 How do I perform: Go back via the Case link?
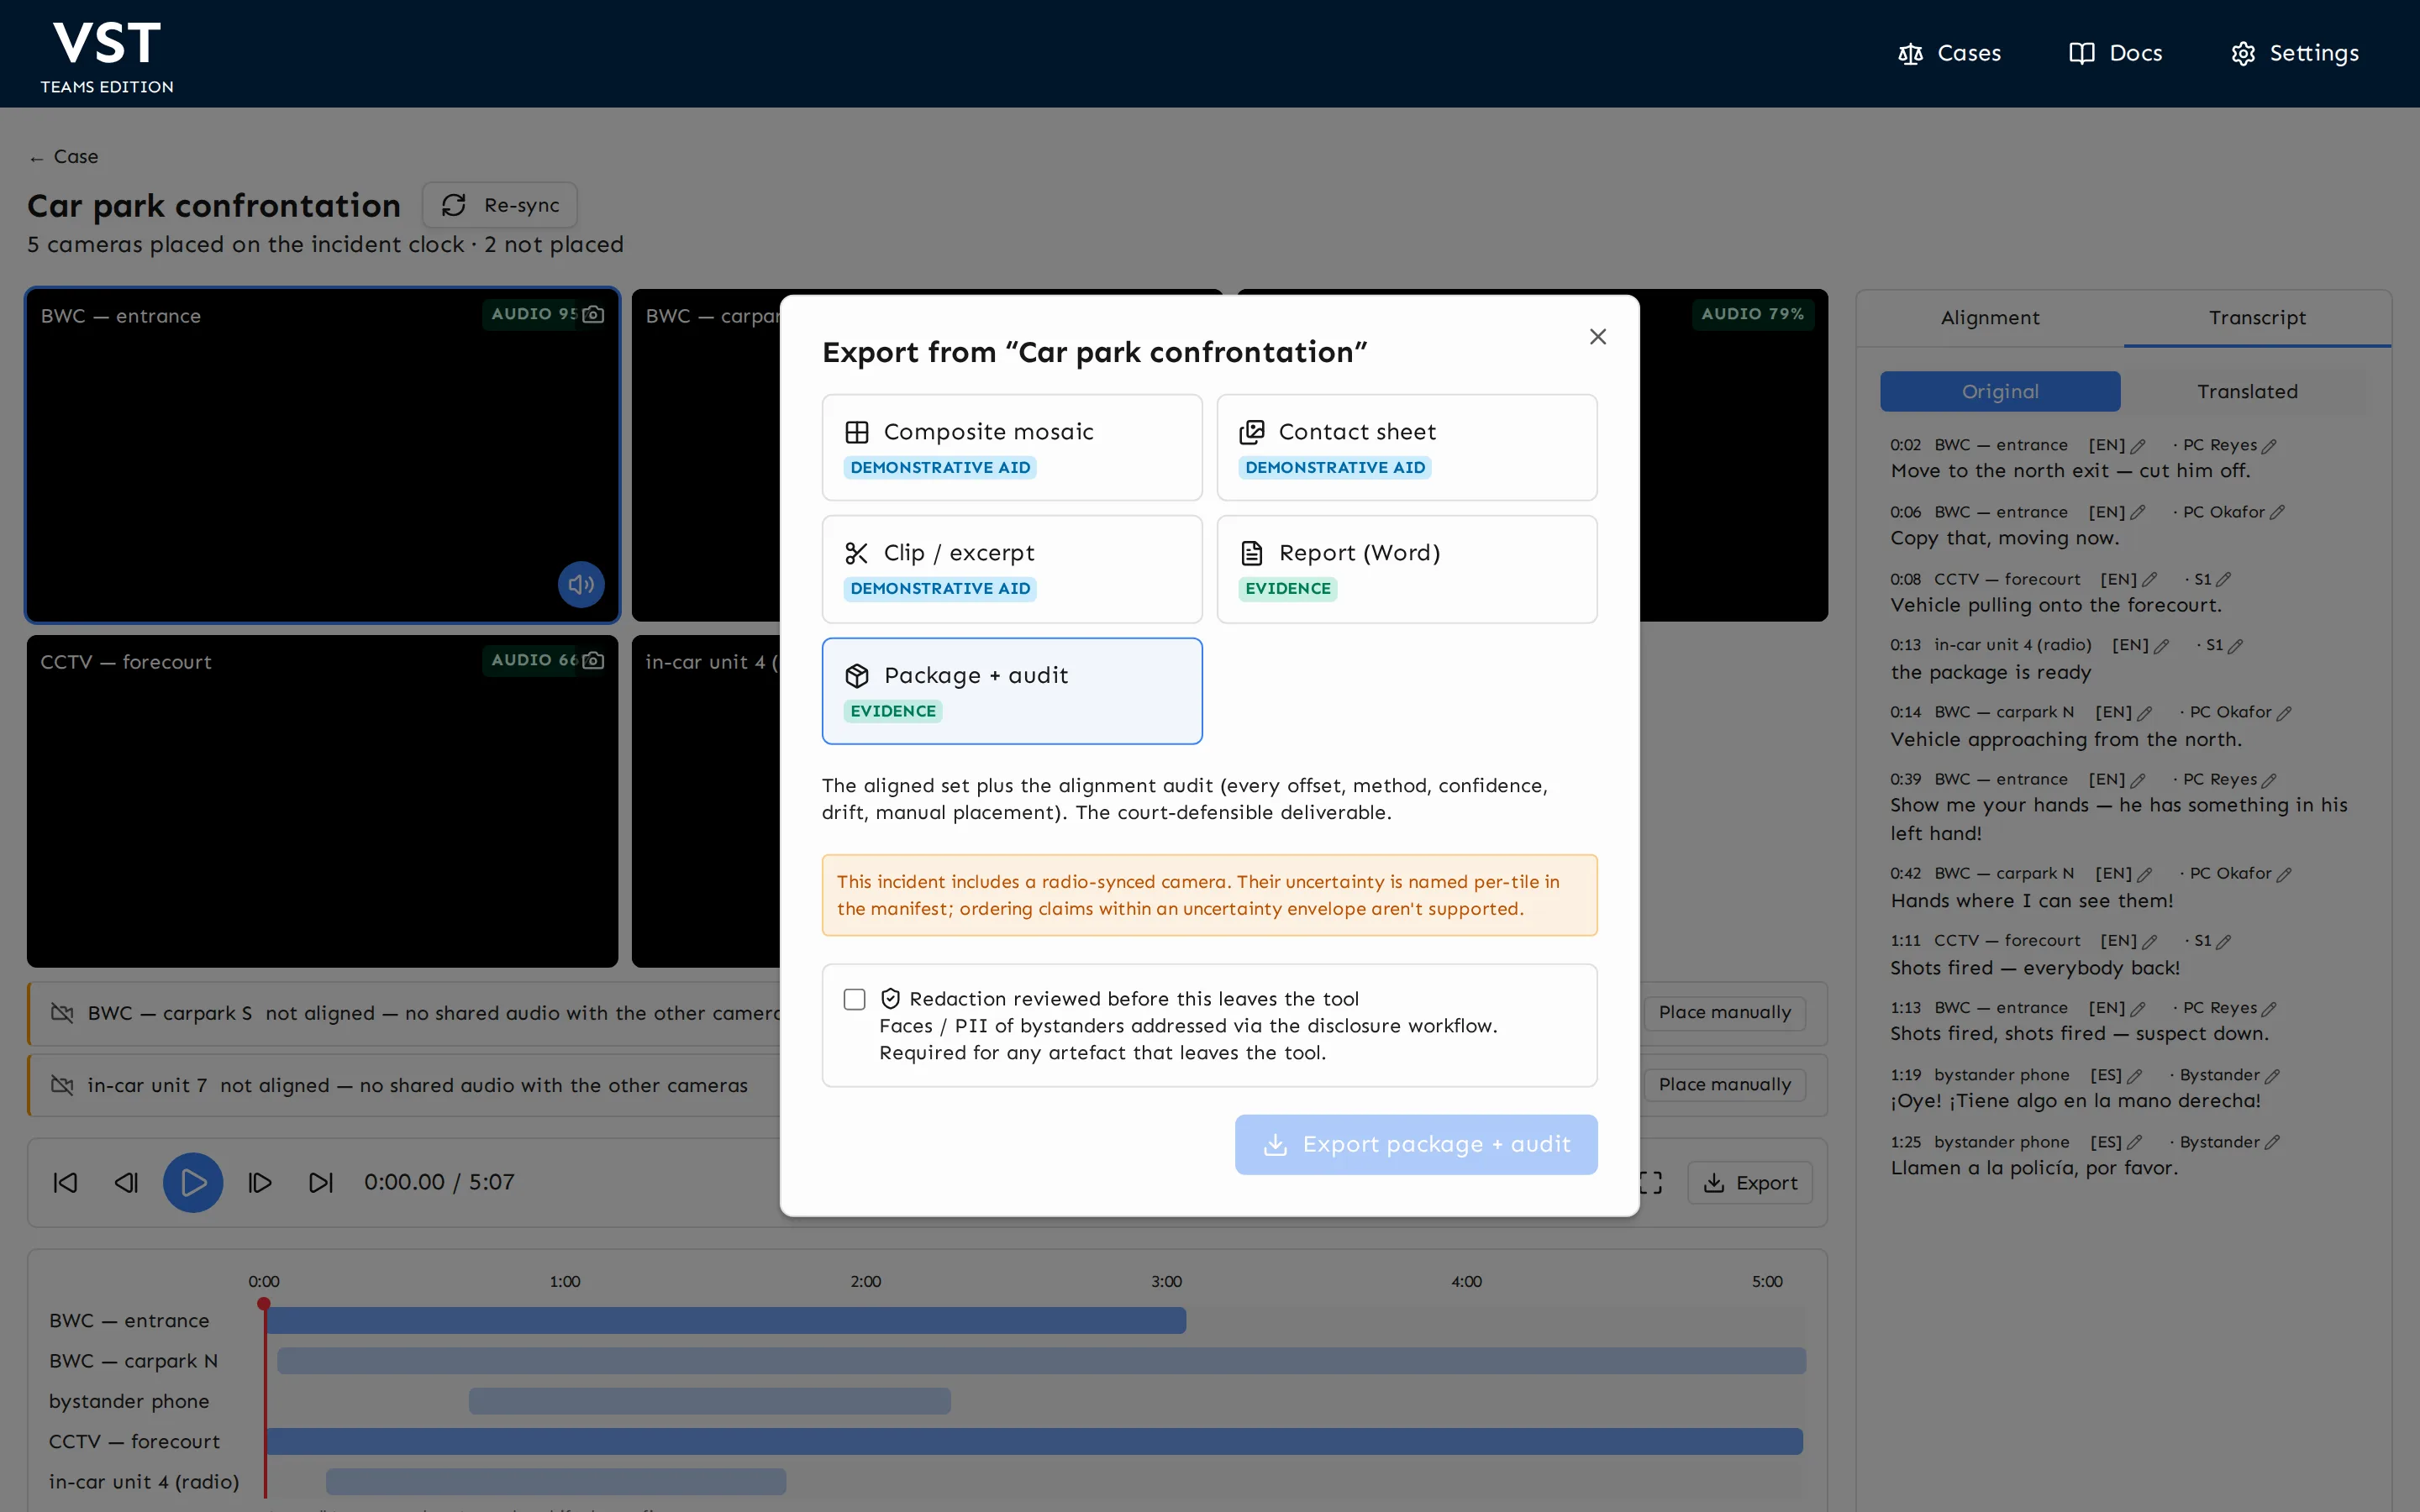64,157
